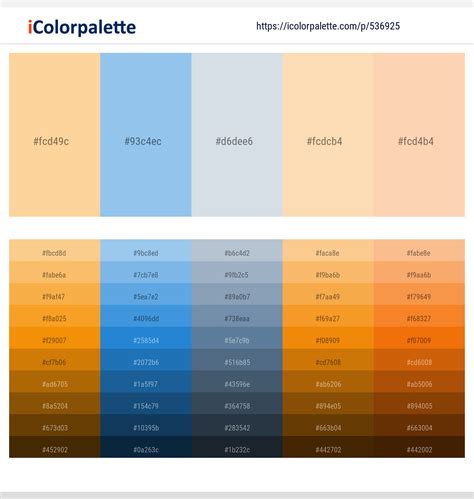Choose the large #fcdcb4 swatch
The image size is (474, 499).
[x=328, y=135]
